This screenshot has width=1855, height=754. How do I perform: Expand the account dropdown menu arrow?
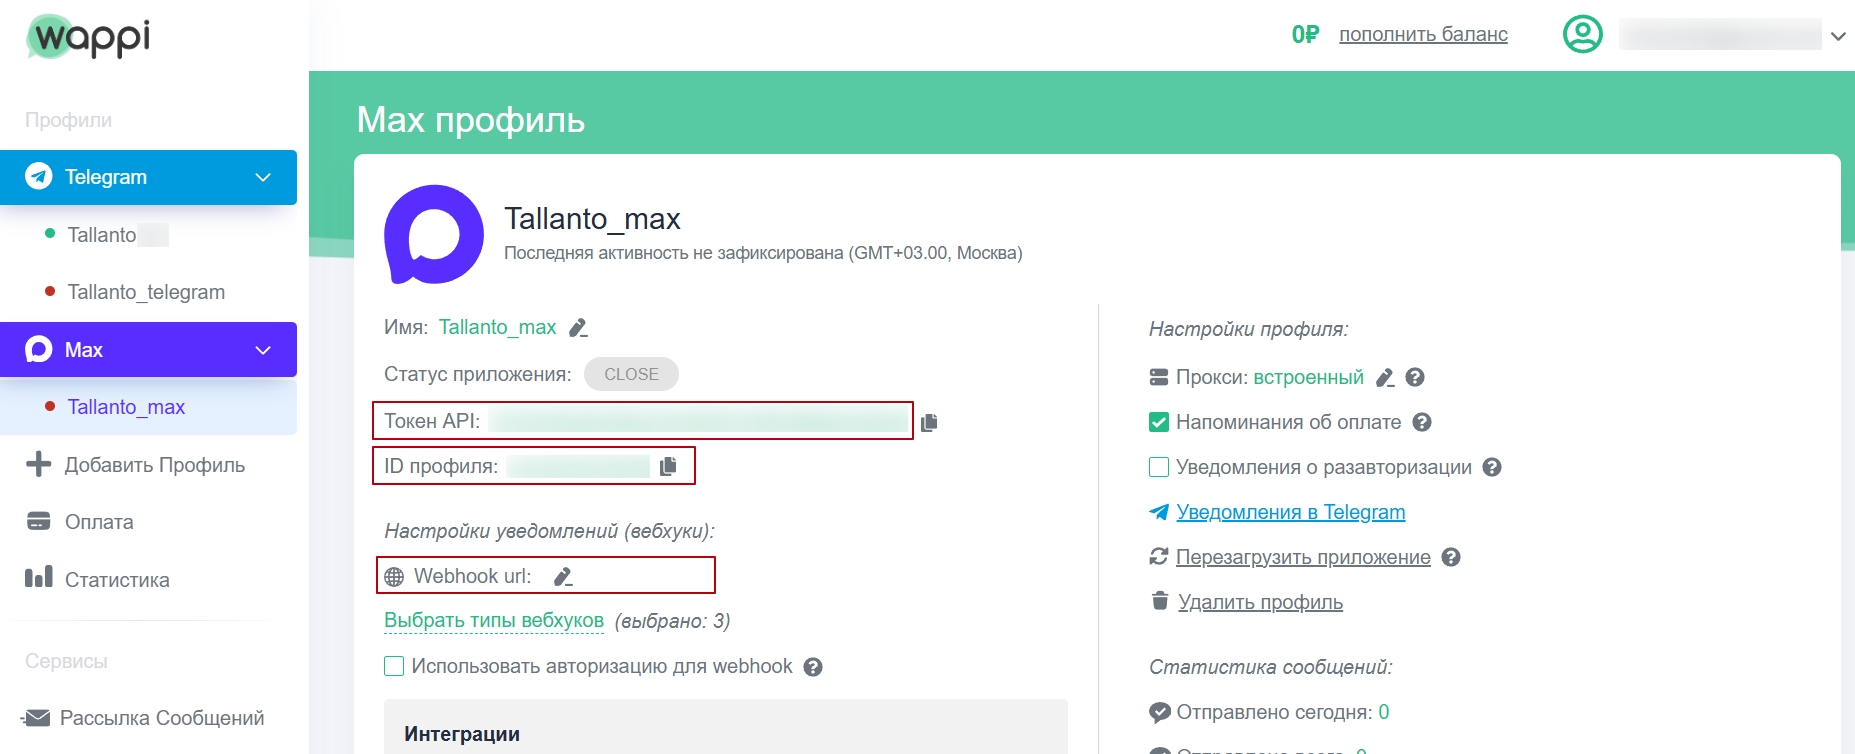(1838, 36)
